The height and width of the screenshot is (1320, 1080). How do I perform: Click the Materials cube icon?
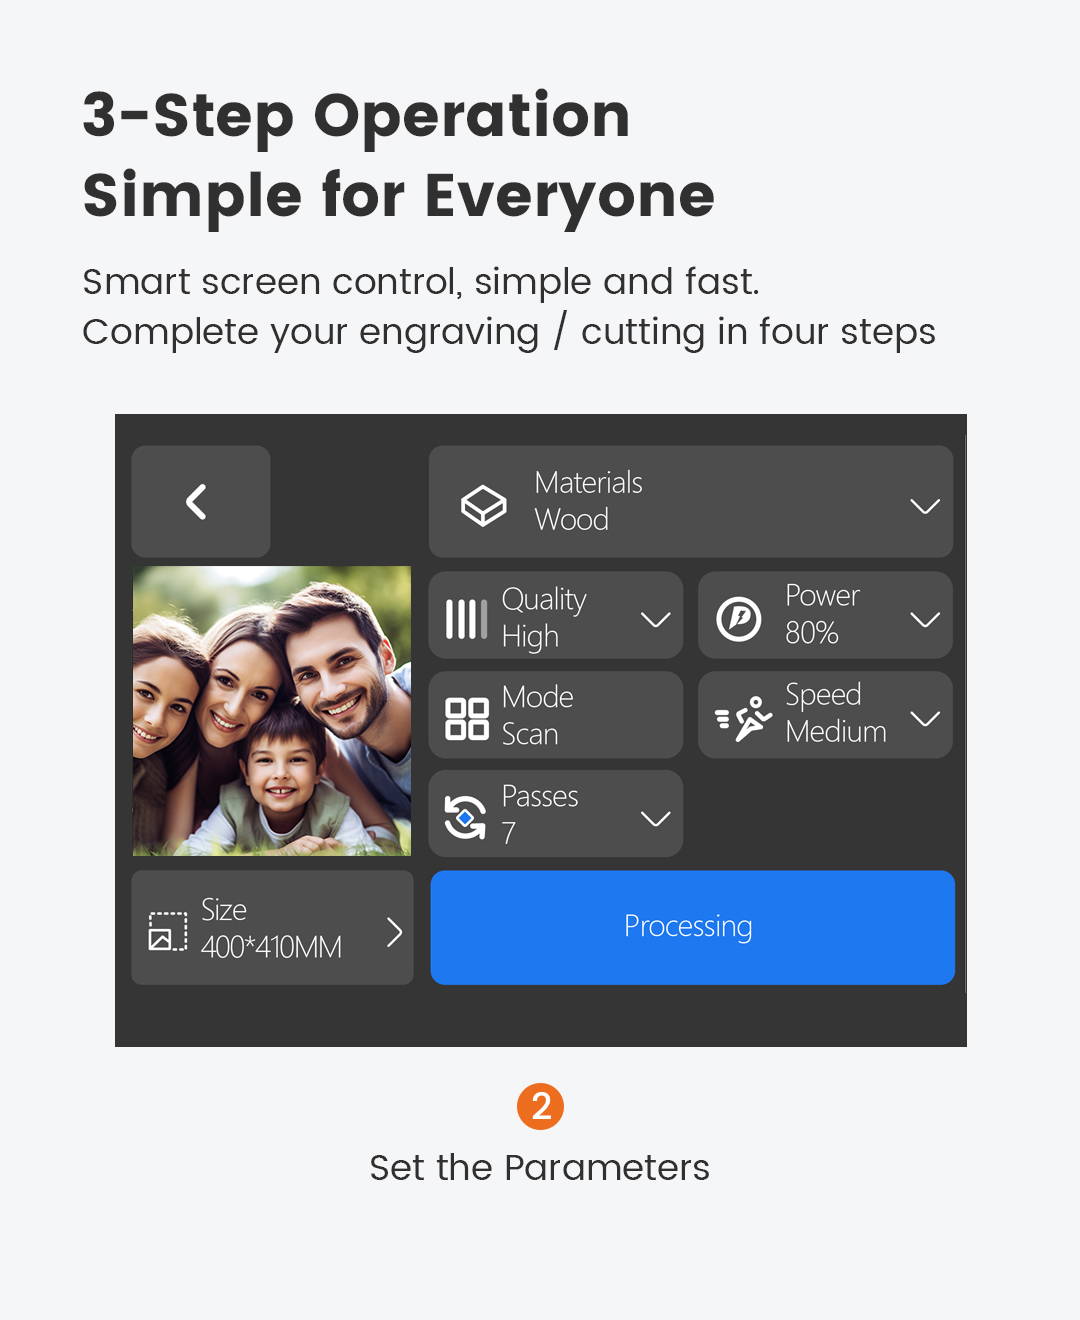483,505
